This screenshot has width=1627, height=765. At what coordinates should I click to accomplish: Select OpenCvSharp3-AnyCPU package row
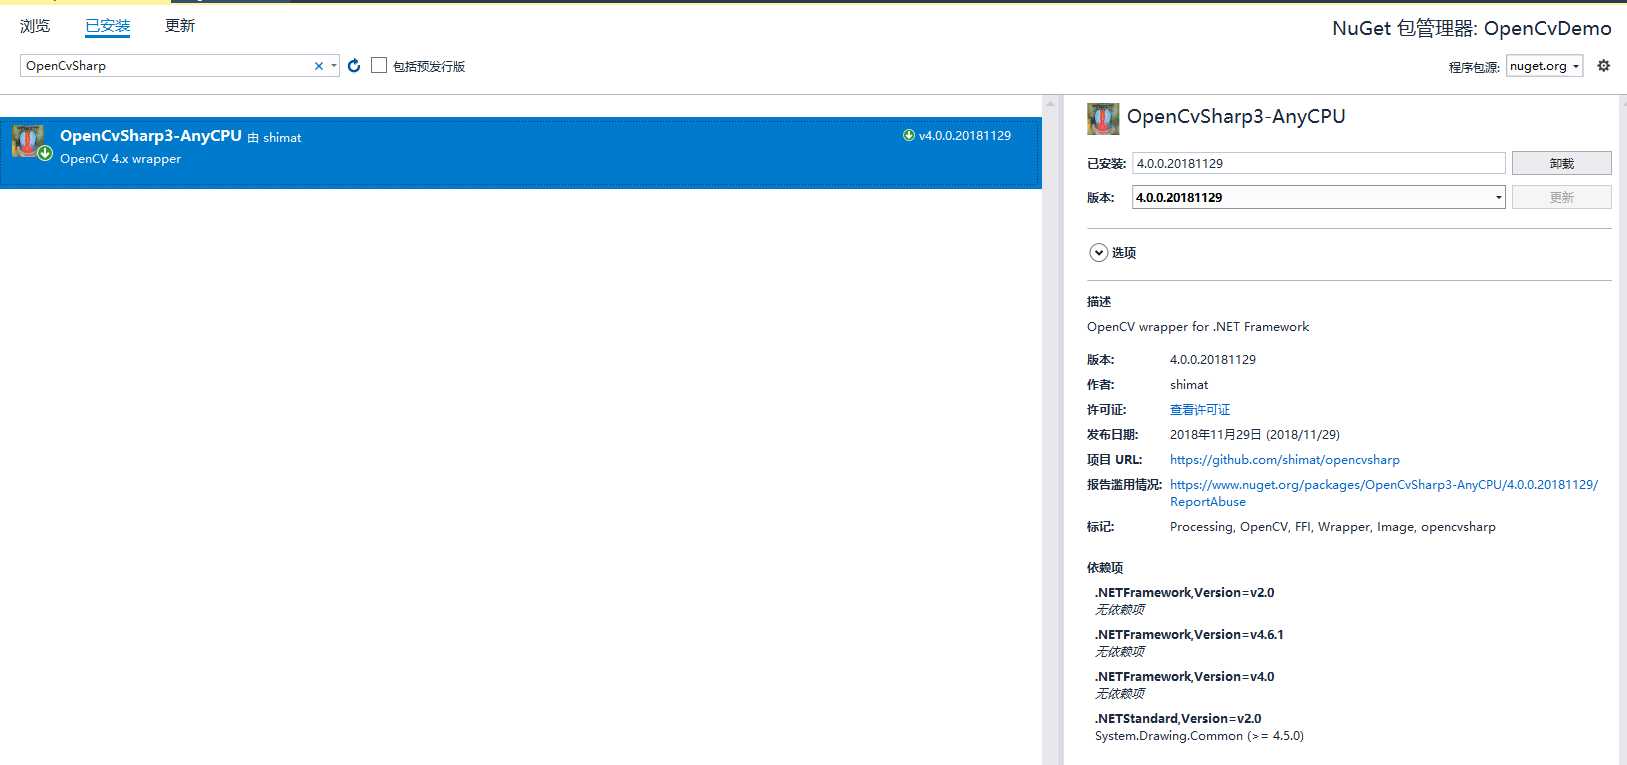pyautogui.click(x=521, y=152)
